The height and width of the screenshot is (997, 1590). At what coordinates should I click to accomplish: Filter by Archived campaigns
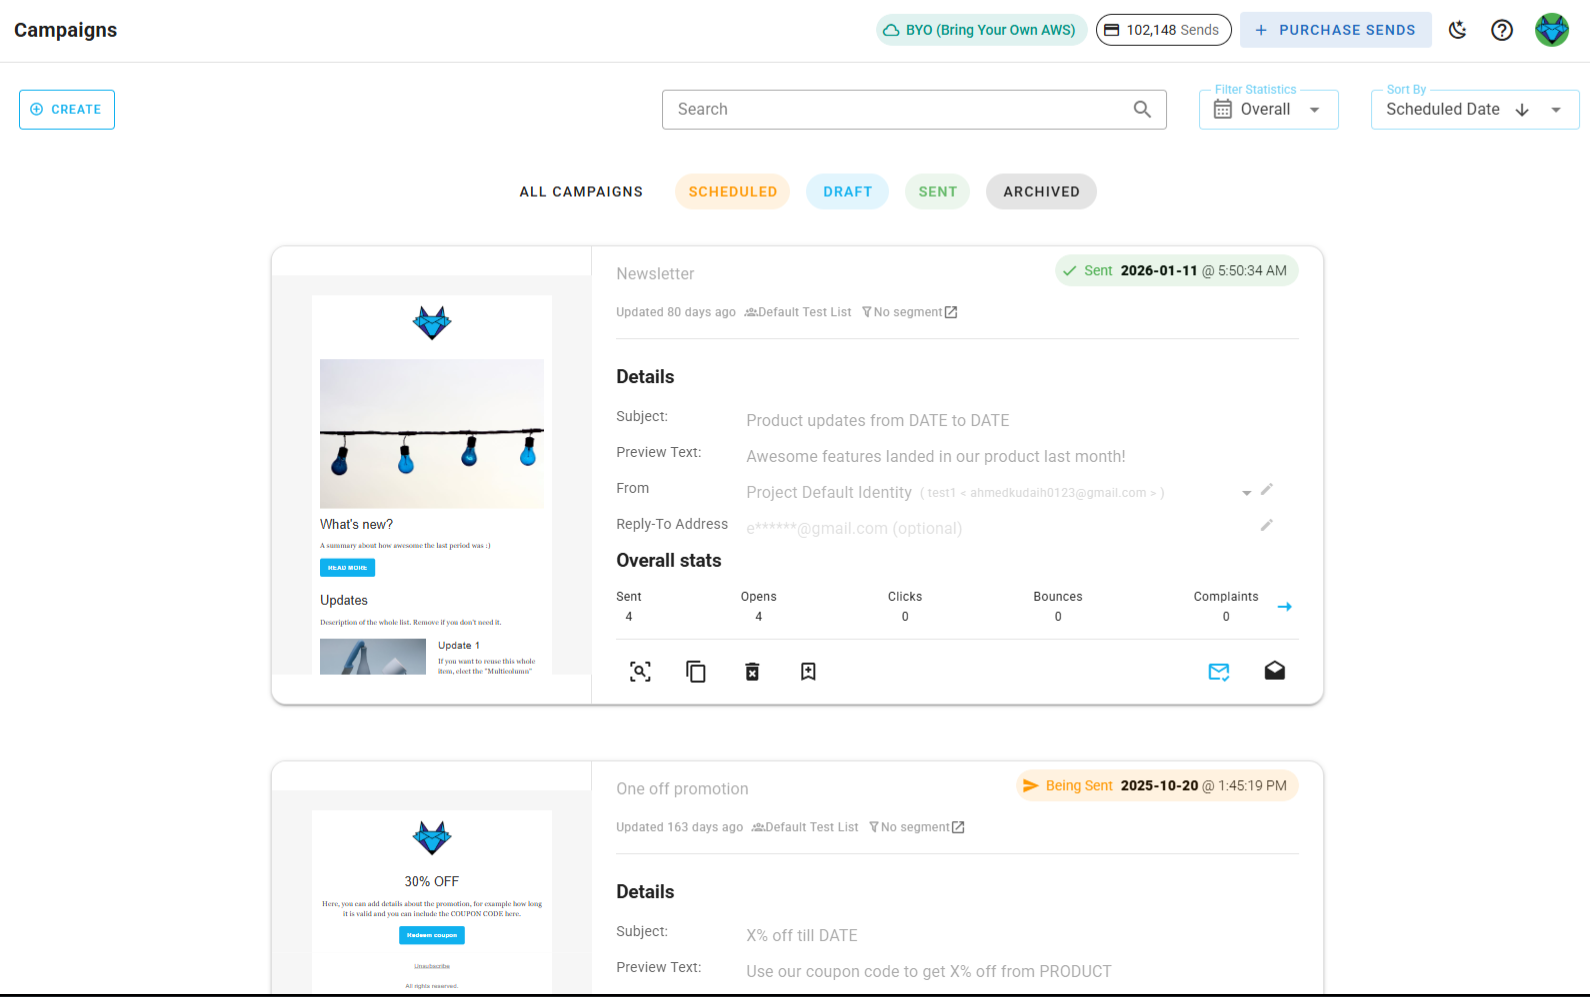pyautogui.click(x=1041, y=192)
